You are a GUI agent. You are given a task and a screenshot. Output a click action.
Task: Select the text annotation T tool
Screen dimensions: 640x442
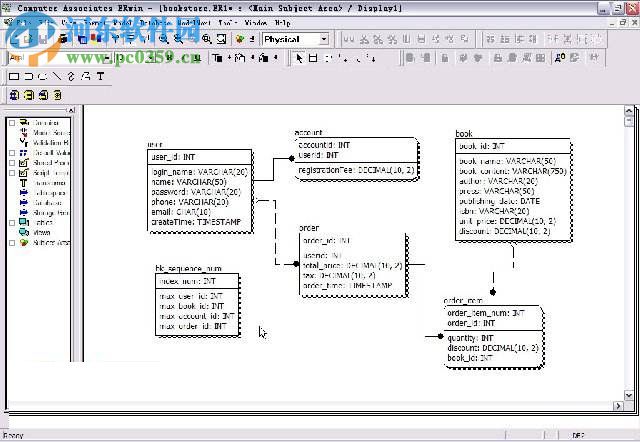click(x=100, y=76)
